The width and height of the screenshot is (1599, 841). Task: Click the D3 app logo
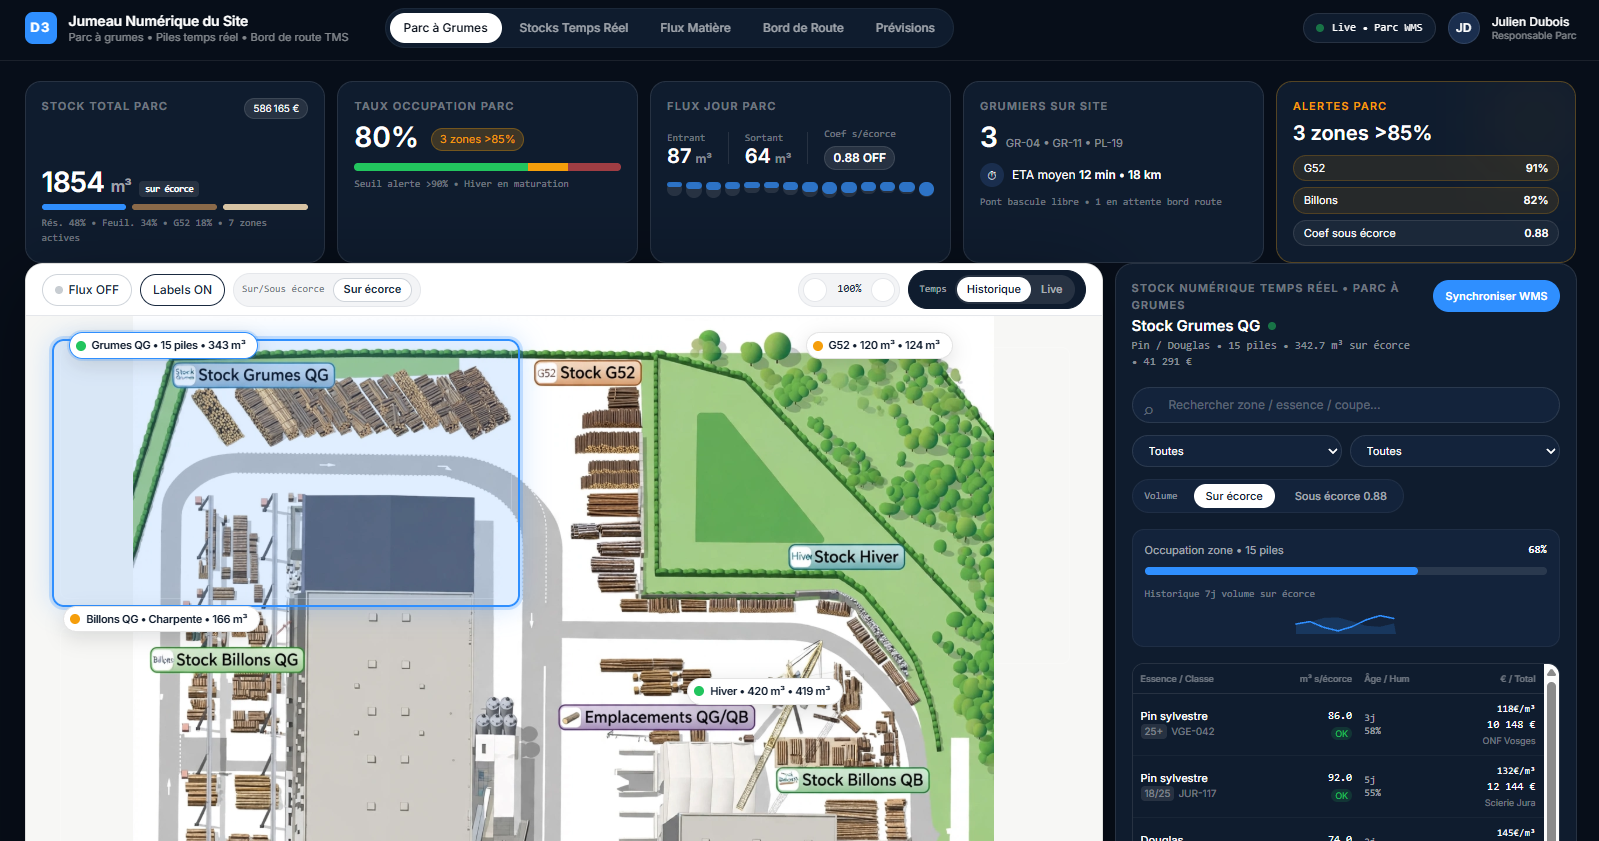click(x=40, y=28)
